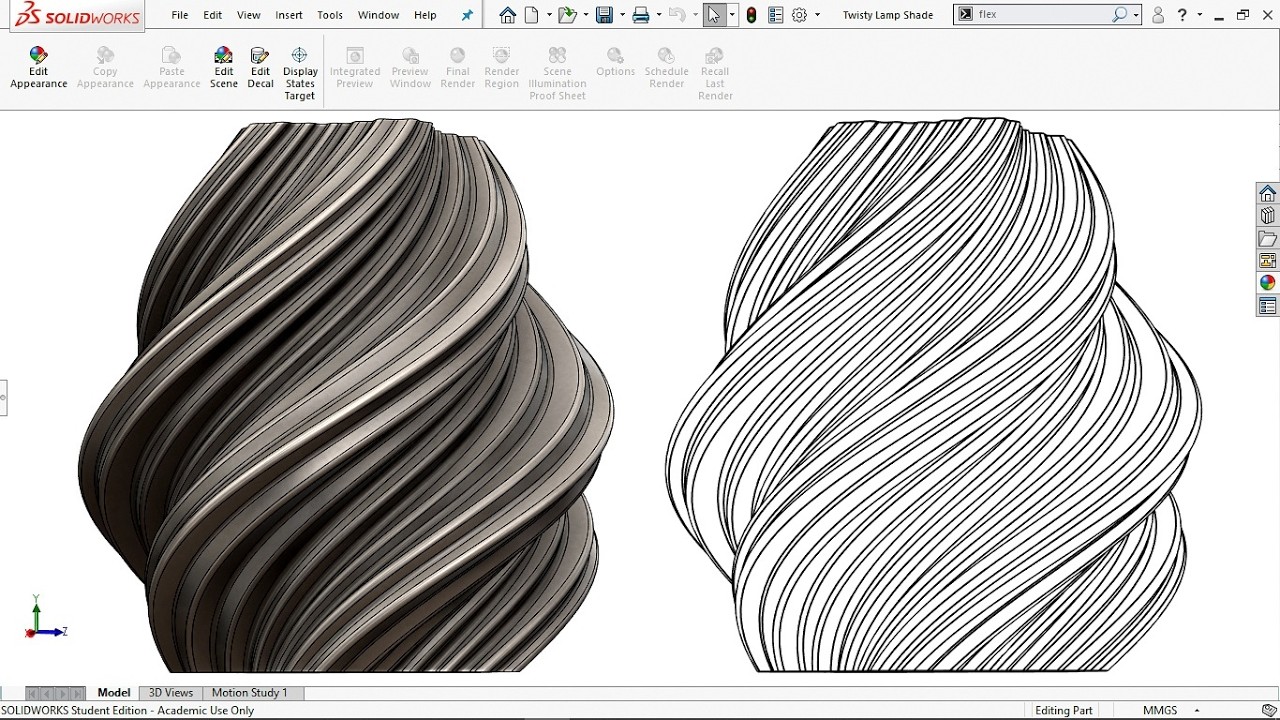Image resolution: width=1280 pixels, height=720 pixels.
Task: Click the user login icon
Action: click(1158, 15)
